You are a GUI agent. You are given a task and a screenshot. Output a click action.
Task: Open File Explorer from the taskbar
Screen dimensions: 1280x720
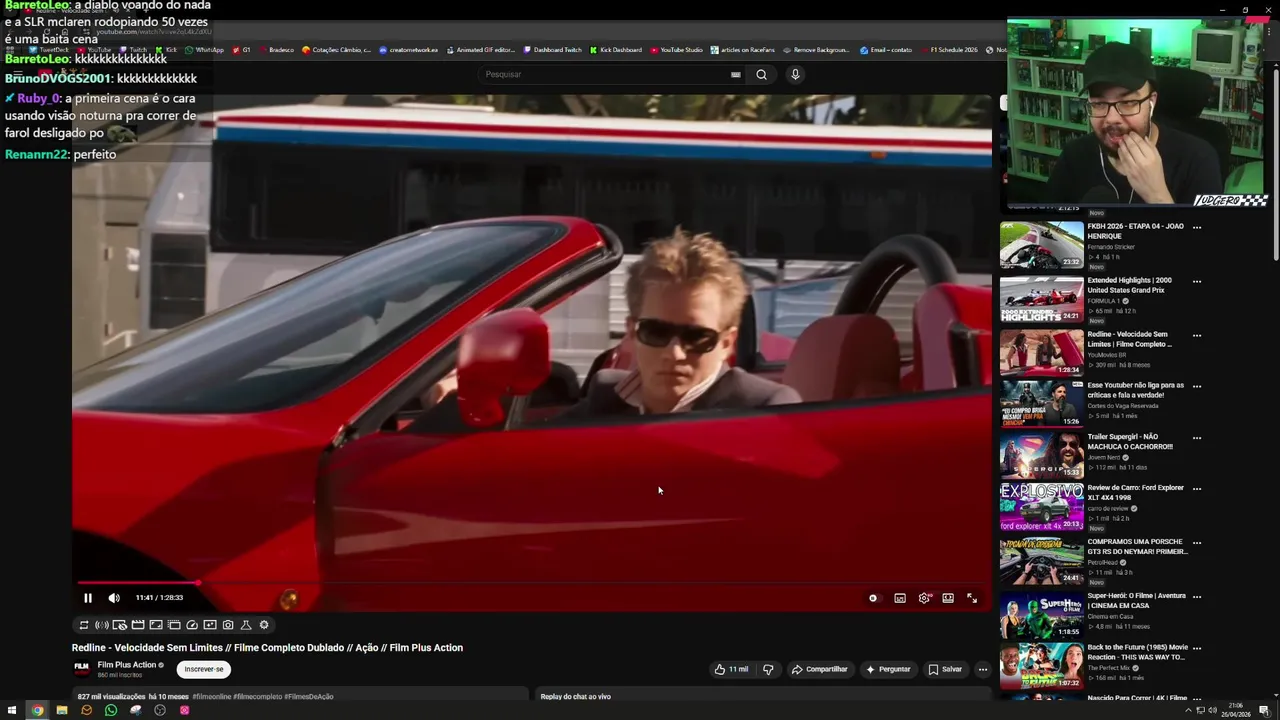tap(62, 710)
